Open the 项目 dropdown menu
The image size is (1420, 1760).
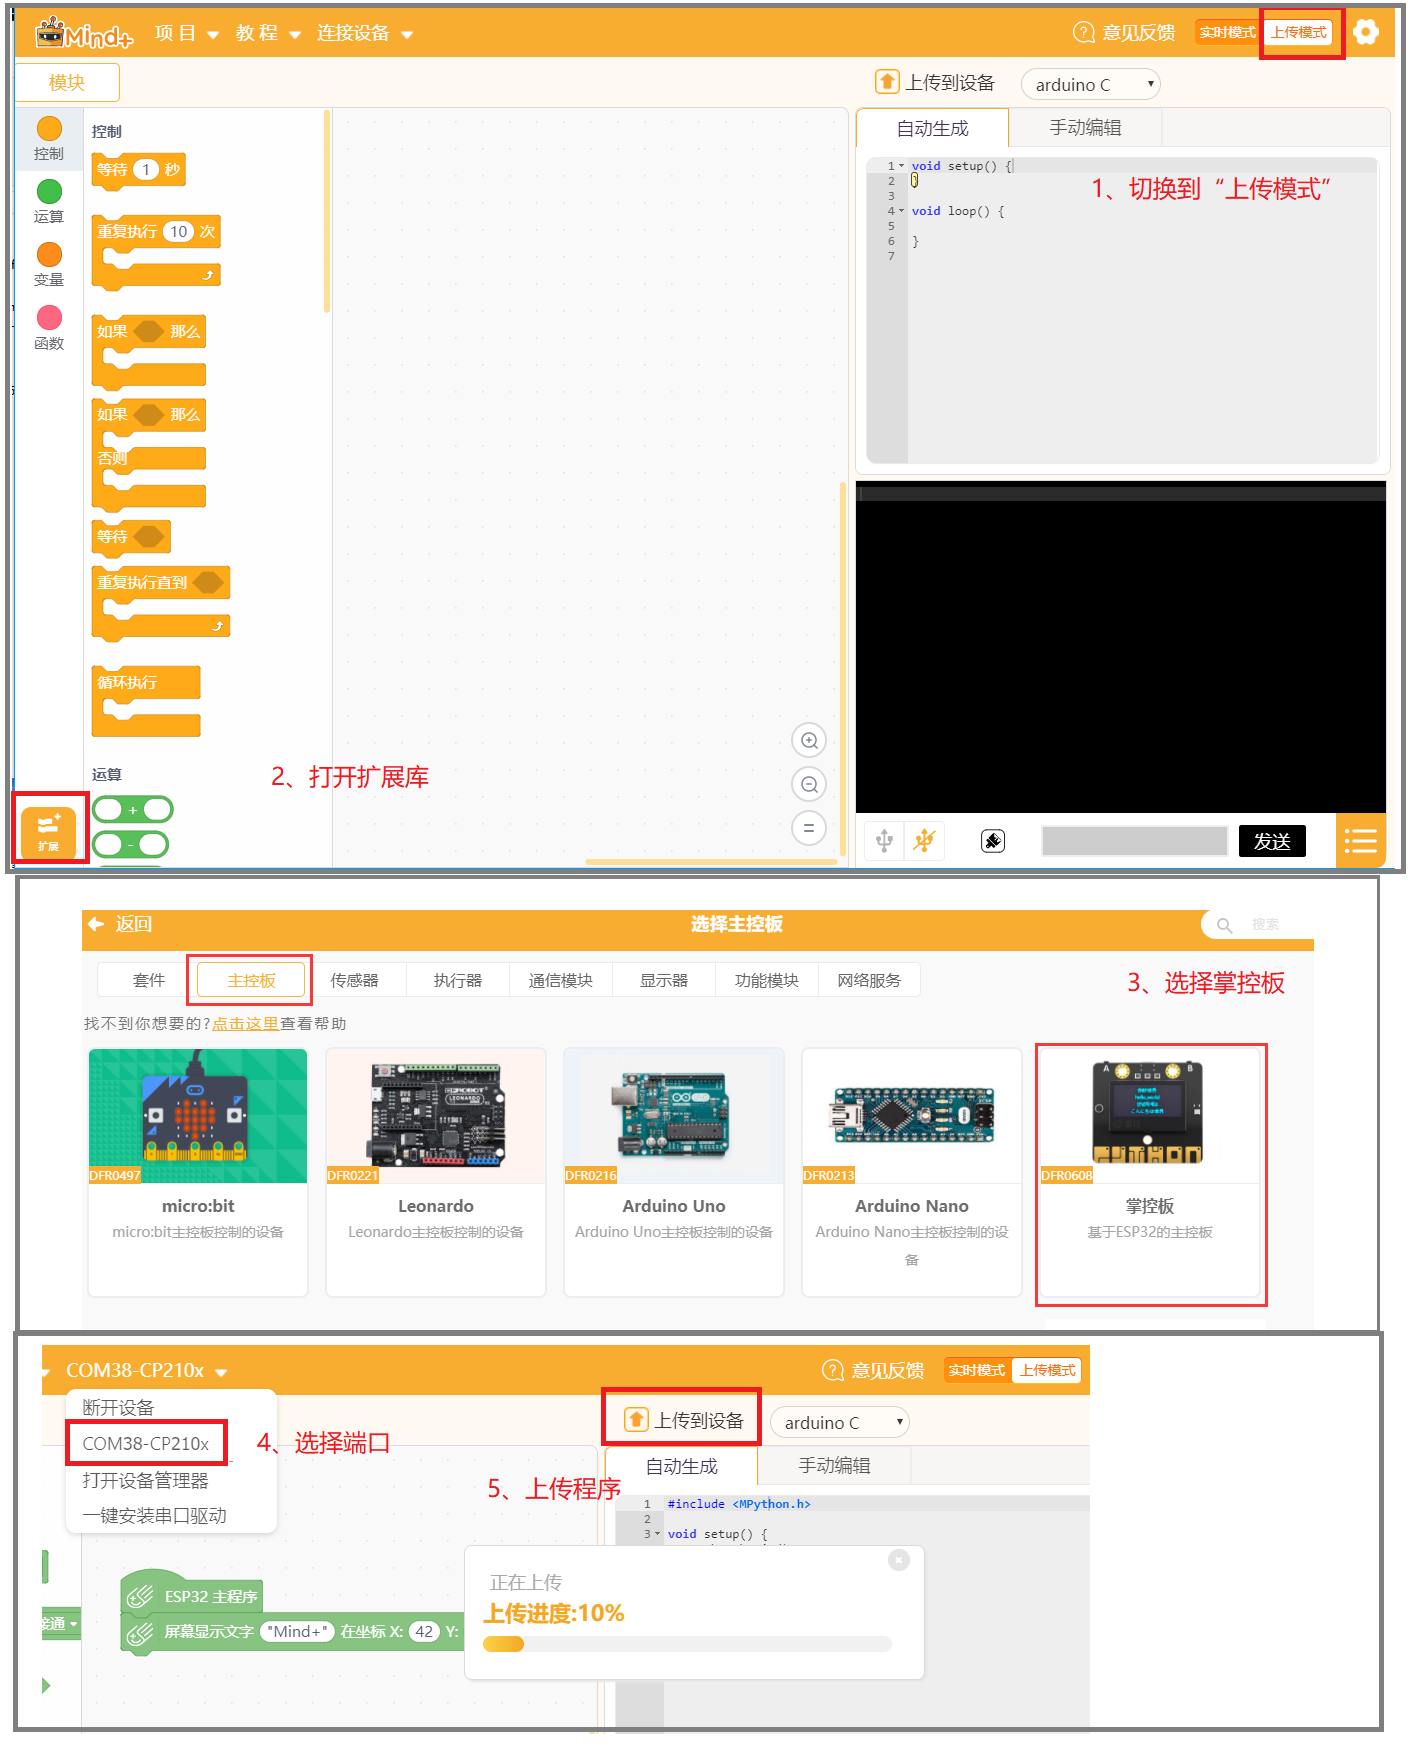tap(186, 33)
